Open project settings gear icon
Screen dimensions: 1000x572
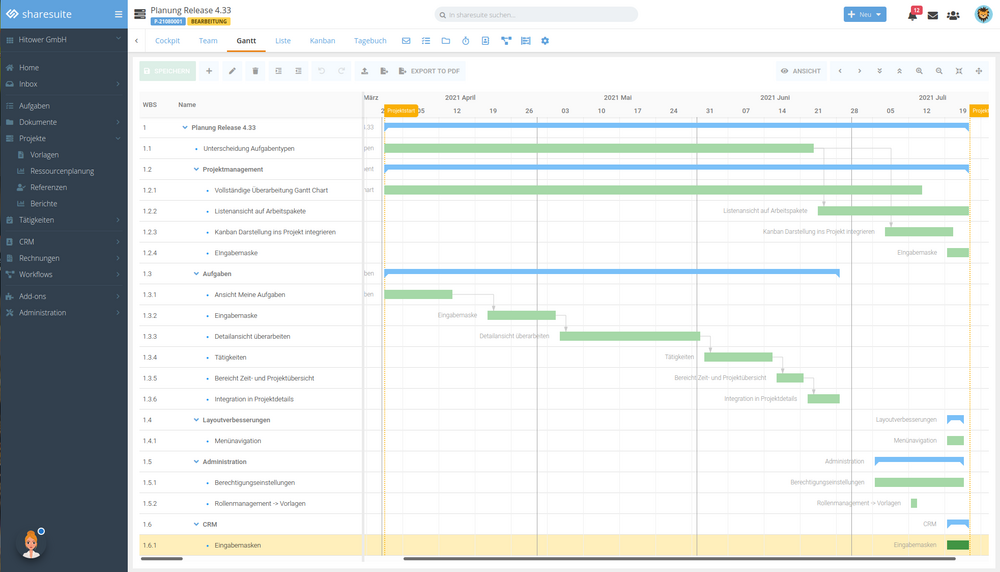pyautogui.click(x=545, y=41)
